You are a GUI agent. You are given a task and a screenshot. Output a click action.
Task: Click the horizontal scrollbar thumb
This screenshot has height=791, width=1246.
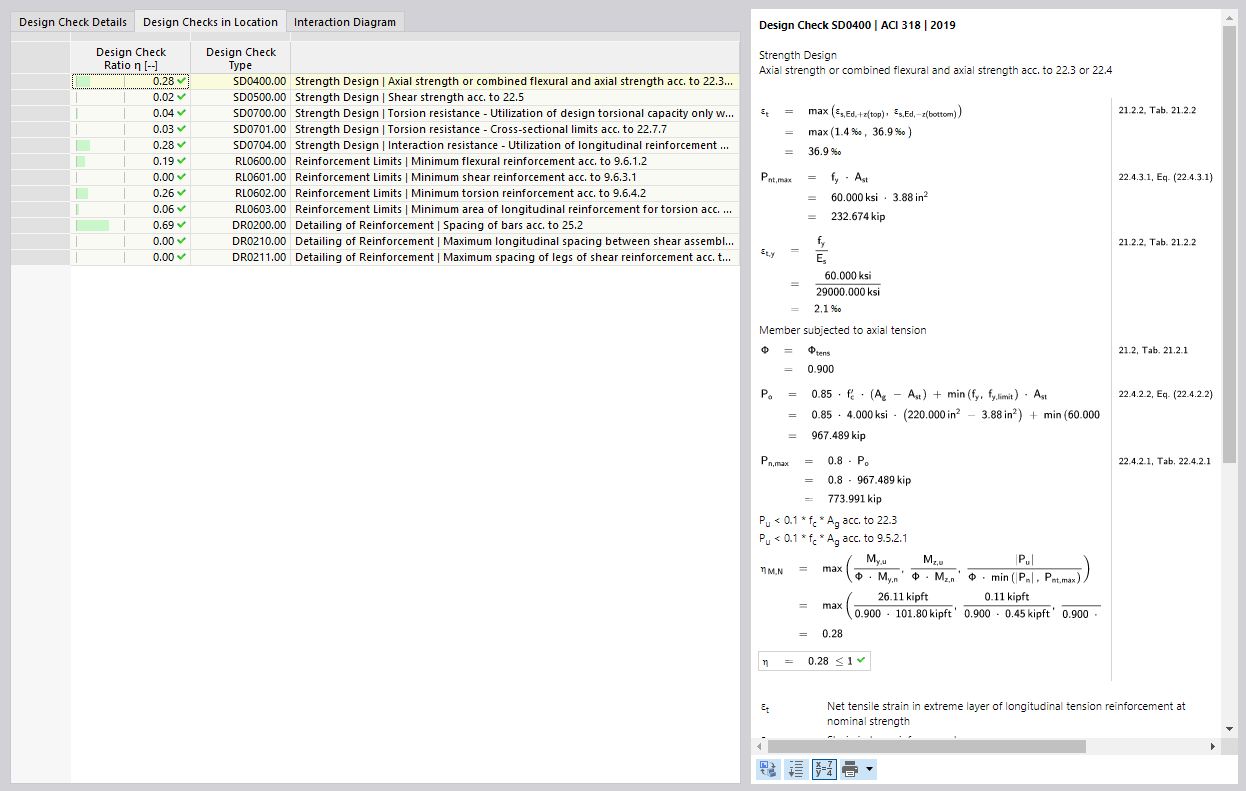pos(926,747)
